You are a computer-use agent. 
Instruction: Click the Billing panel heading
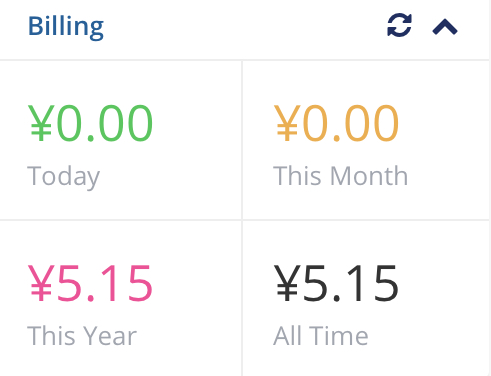(x=66, y=26)
